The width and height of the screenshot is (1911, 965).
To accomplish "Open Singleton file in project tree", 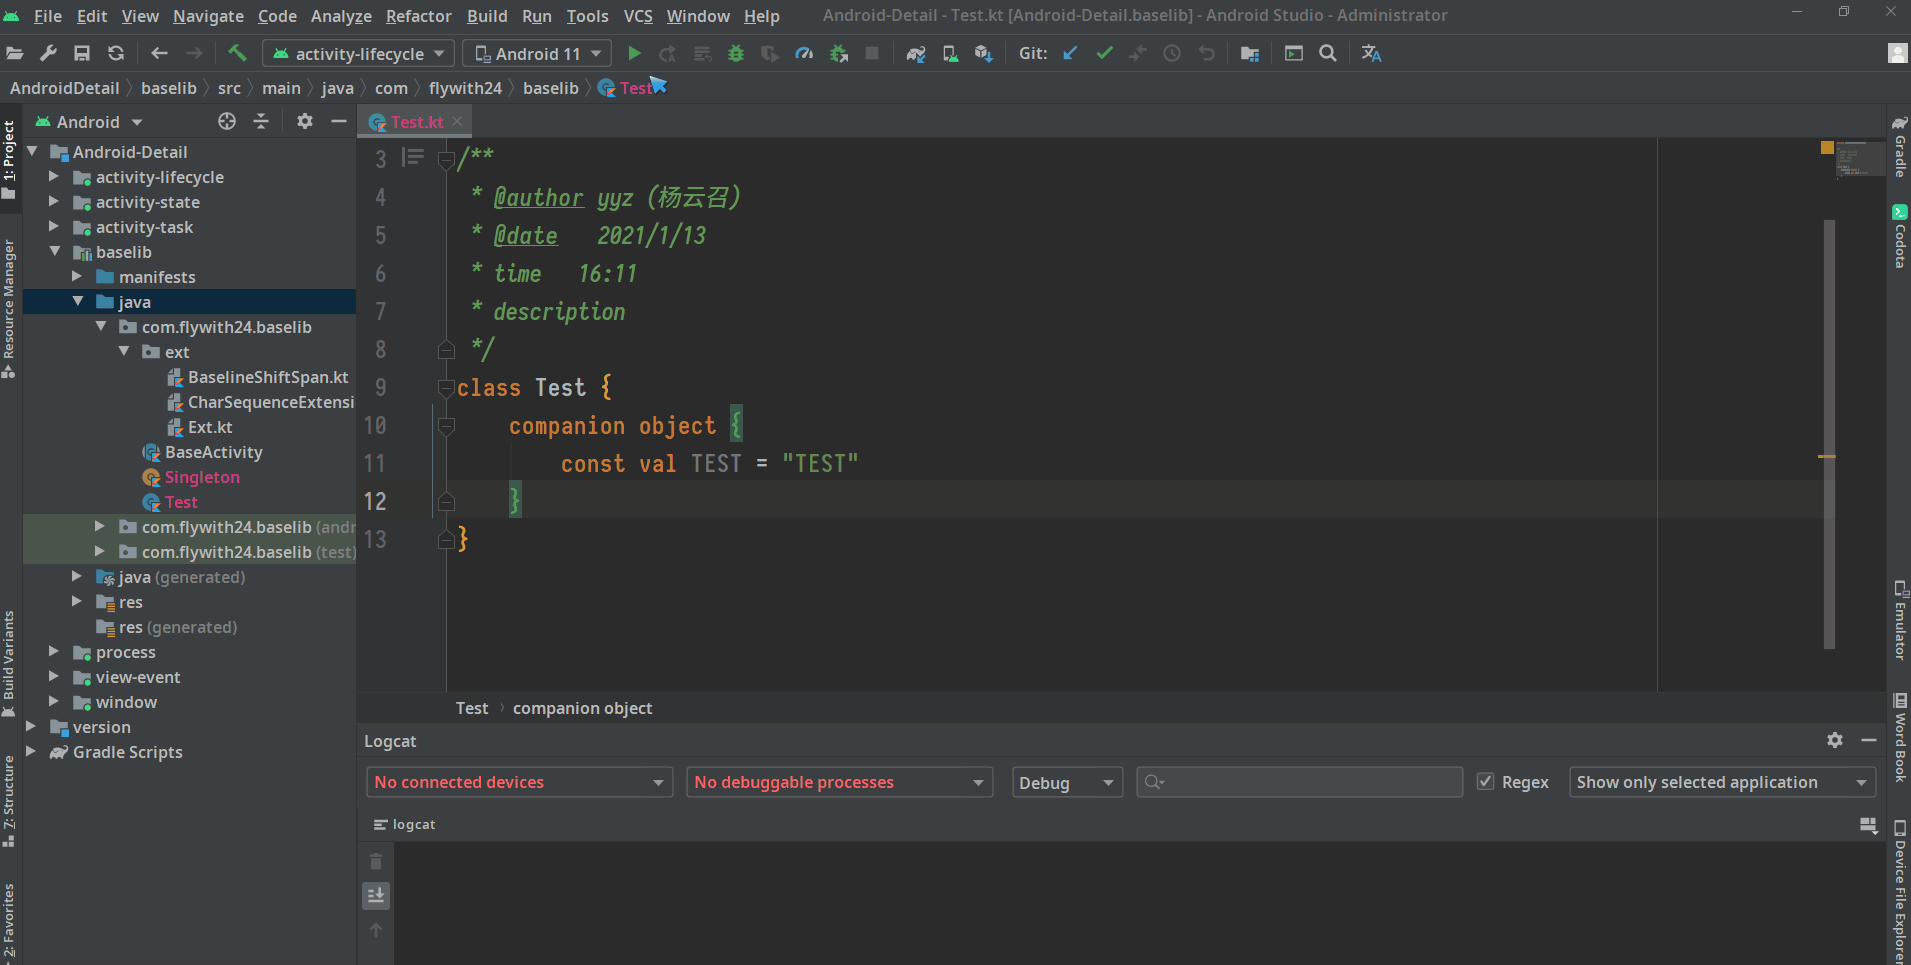I will [x=202, y=477].
